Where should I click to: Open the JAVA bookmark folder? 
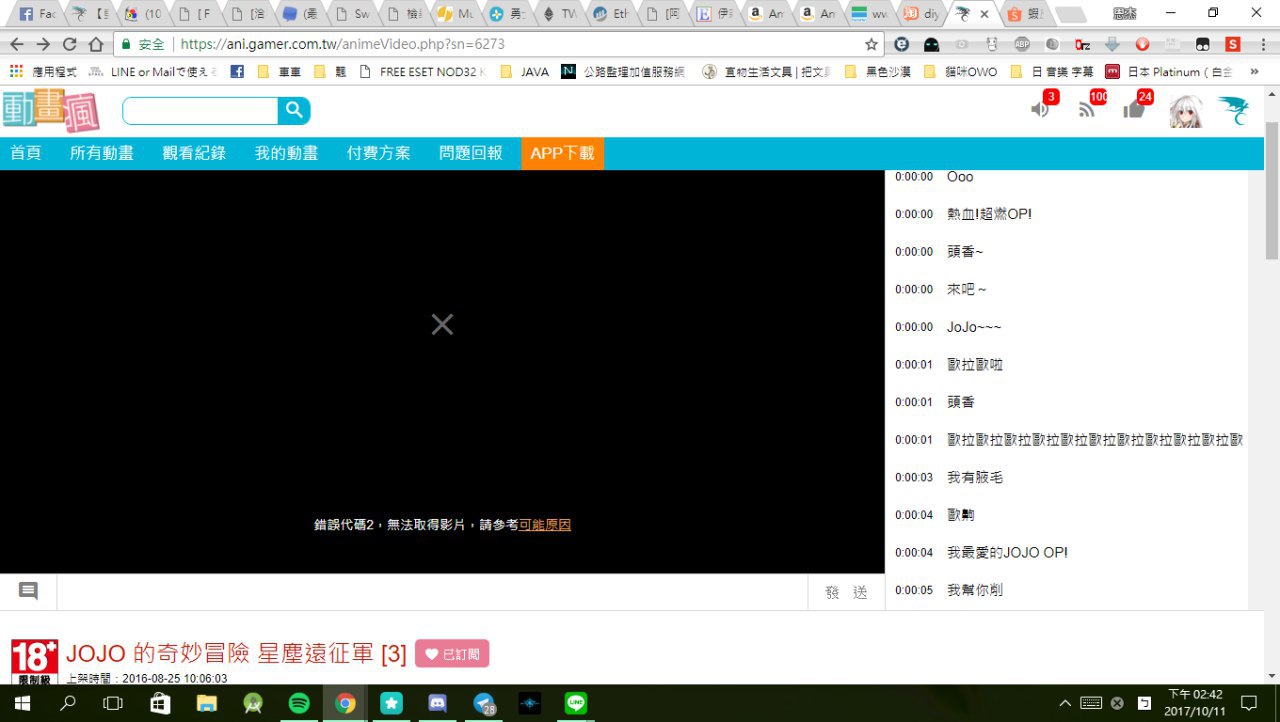pos(524,72)
